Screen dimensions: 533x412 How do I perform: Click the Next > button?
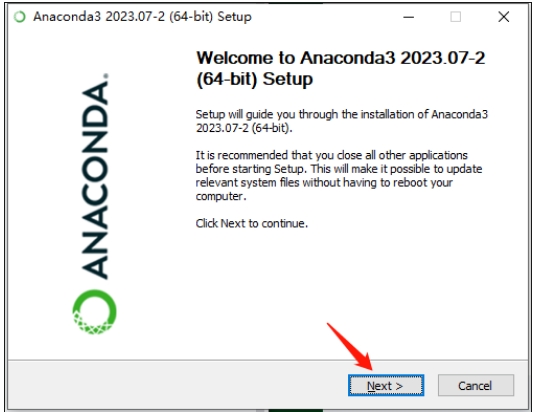coord(386,385)
